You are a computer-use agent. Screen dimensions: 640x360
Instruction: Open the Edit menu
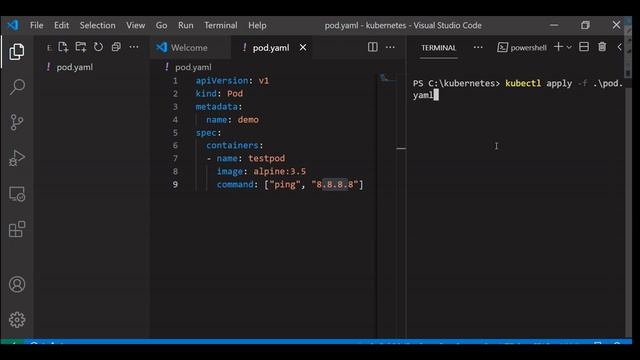61,25
